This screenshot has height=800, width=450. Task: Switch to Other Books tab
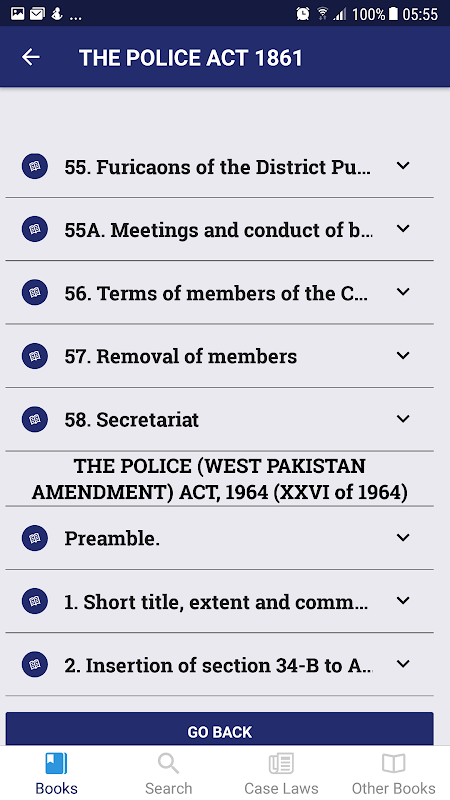tap(393, 774)
